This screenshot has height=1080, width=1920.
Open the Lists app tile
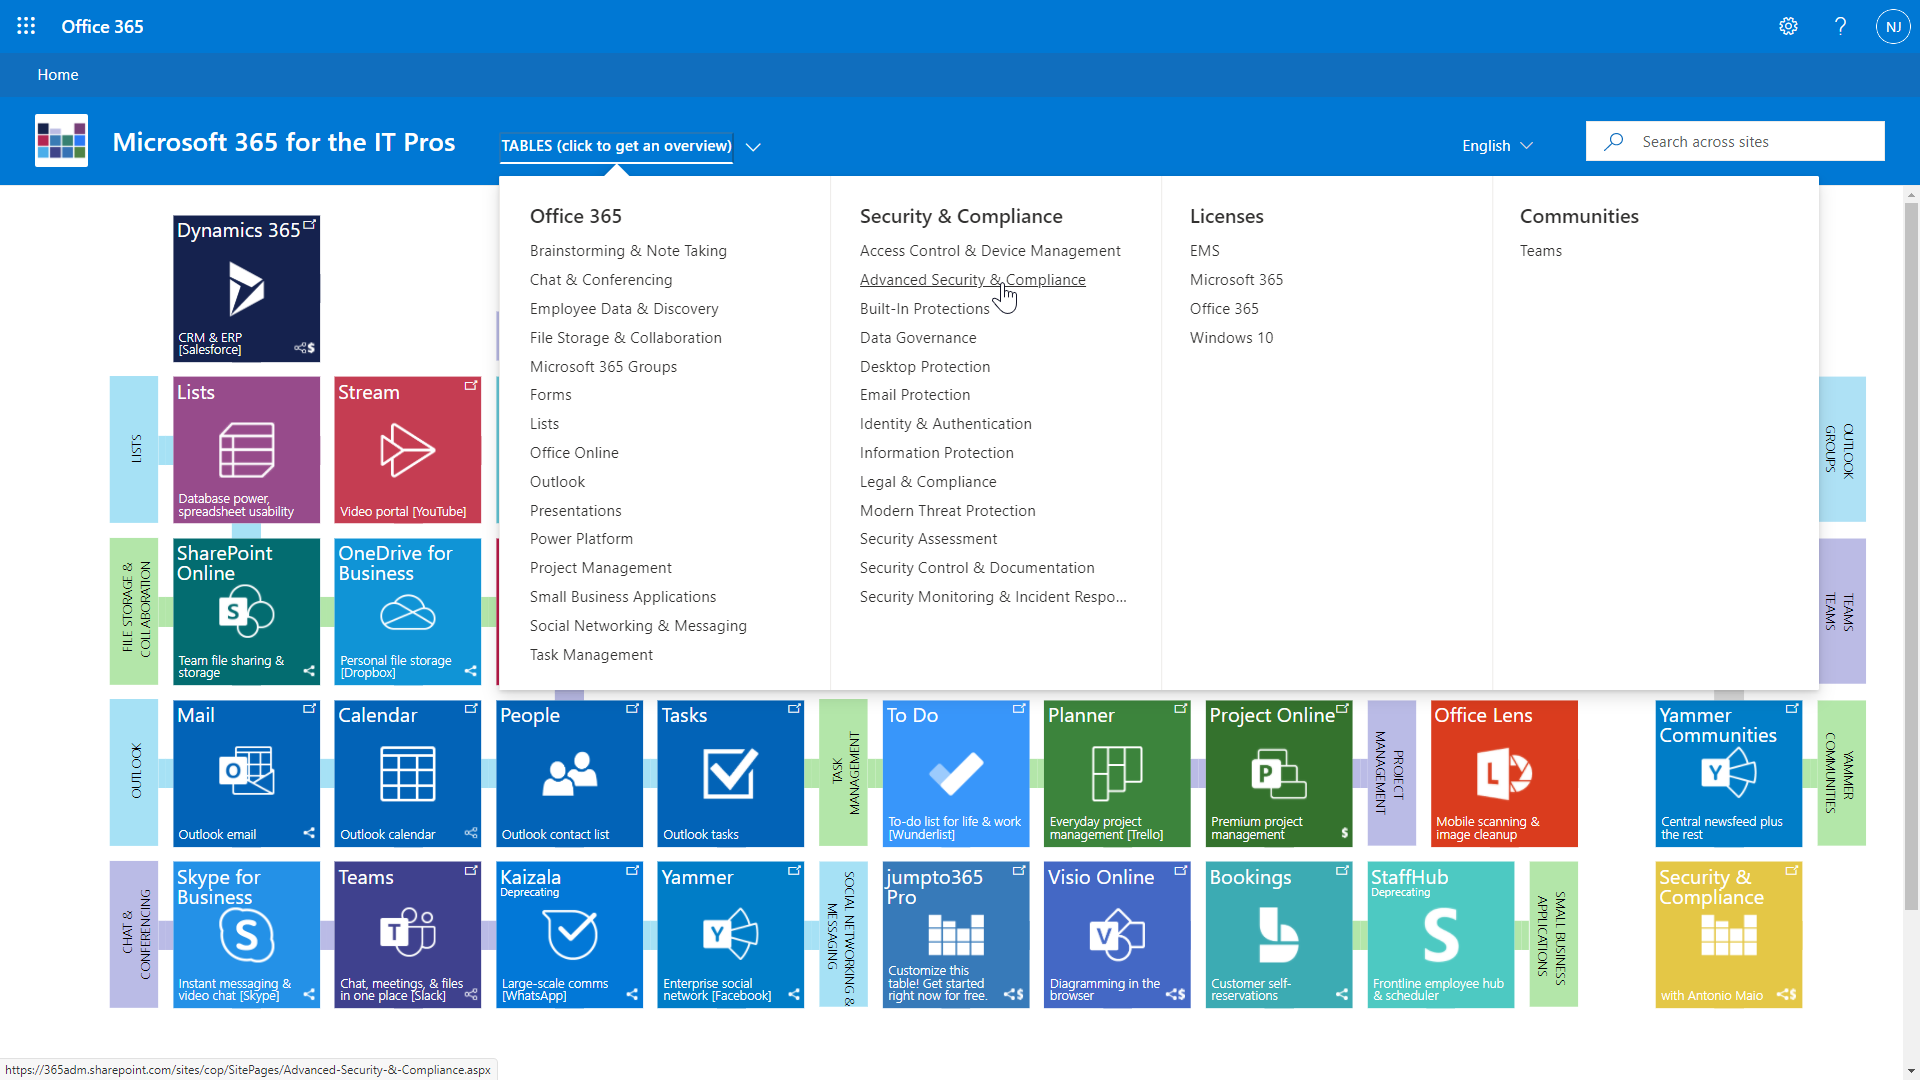pos(246,450)
